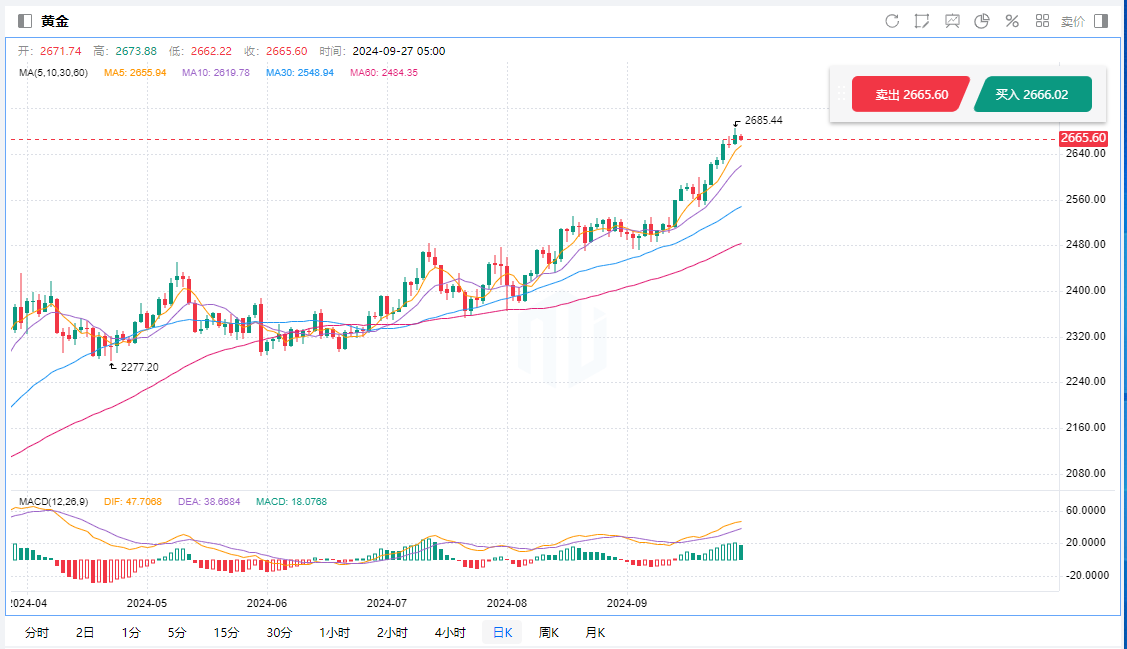The width and height of the screenshot is (1127, 649).
Task: Open the chart indicator board icon
Action: coord(952,21)
